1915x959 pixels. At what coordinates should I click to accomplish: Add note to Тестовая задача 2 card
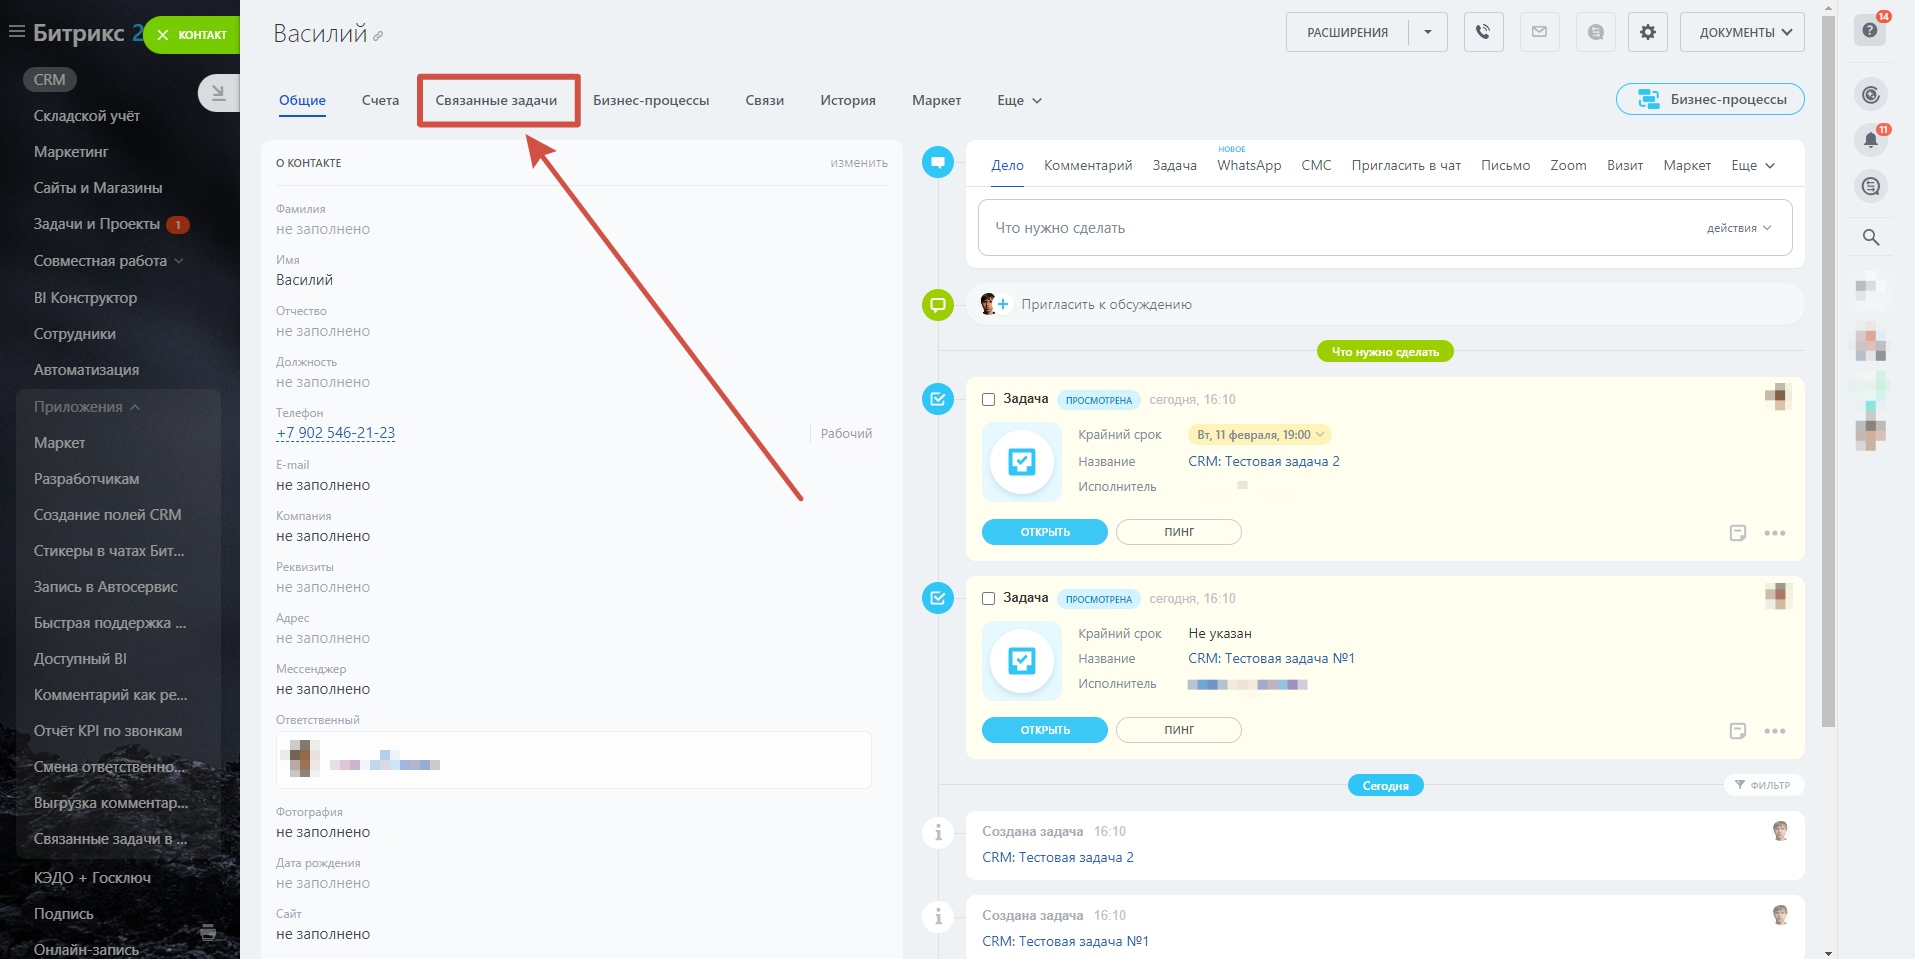click(1738, 533)
